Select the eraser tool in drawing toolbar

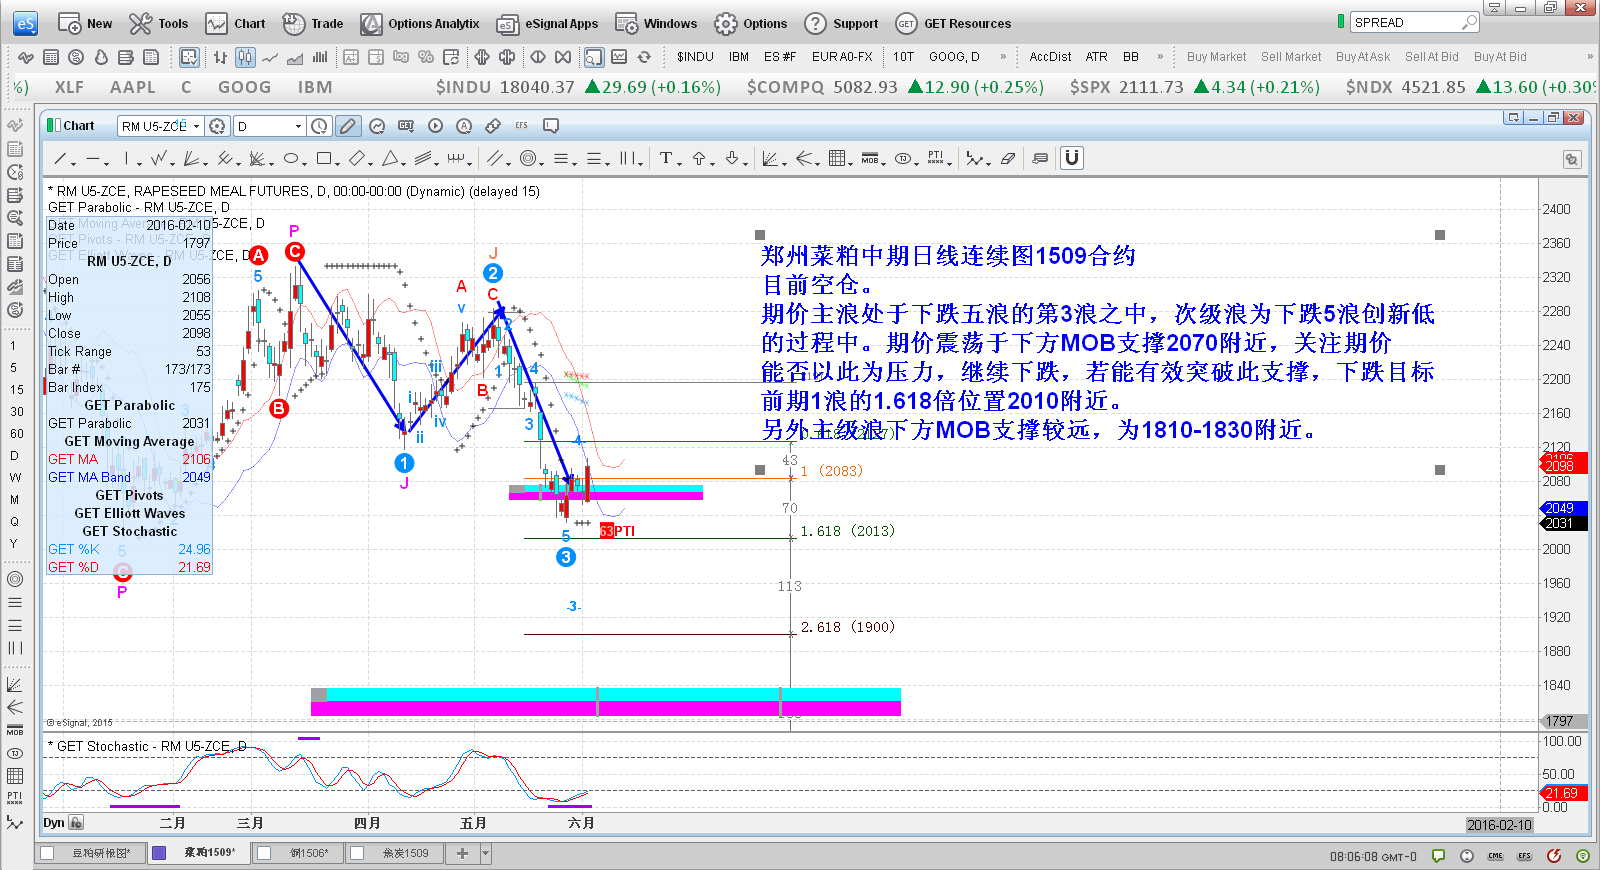(x=1008, y=158)
